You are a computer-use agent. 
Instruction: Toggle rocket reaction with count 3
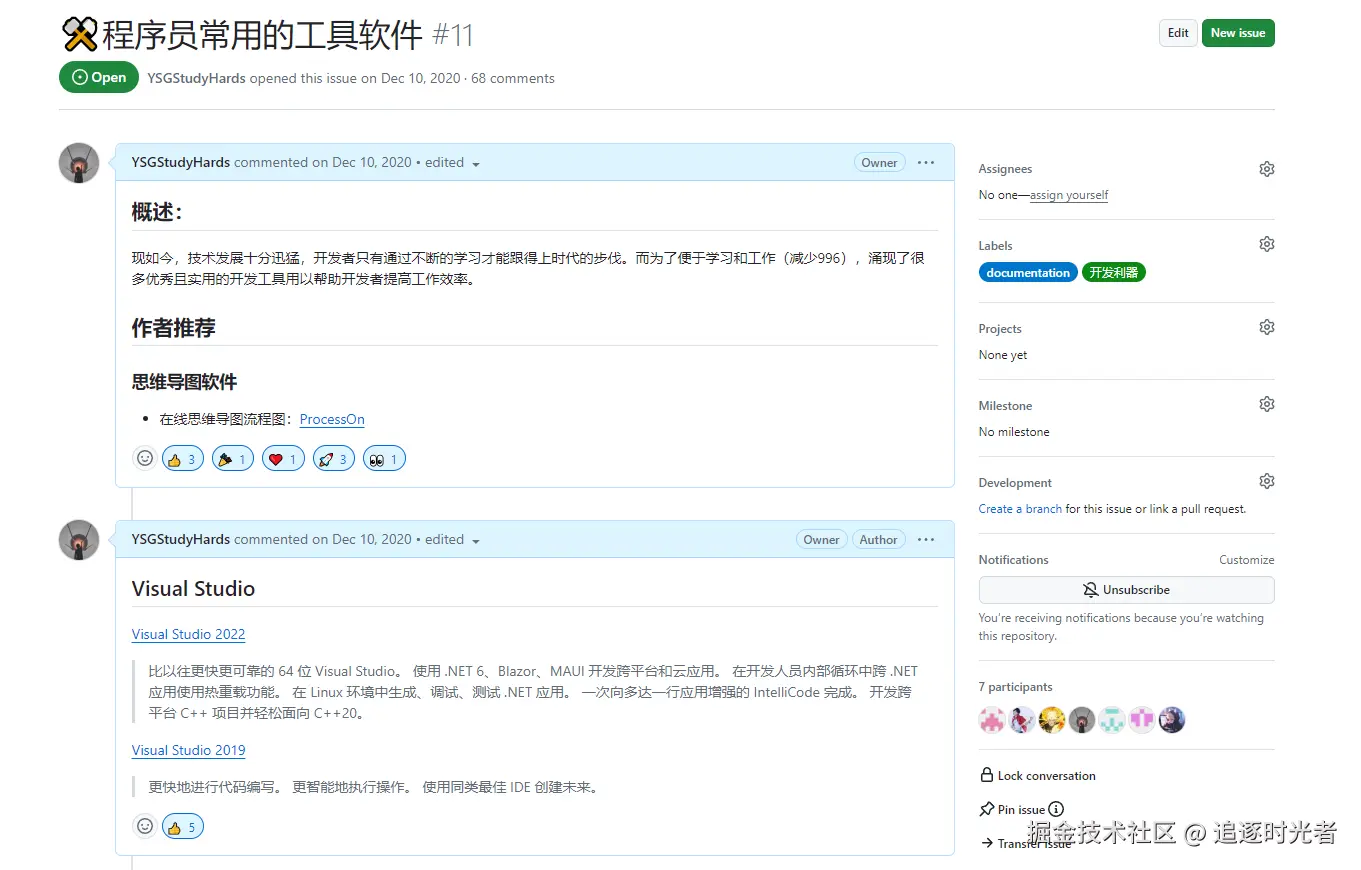(334, 459)
